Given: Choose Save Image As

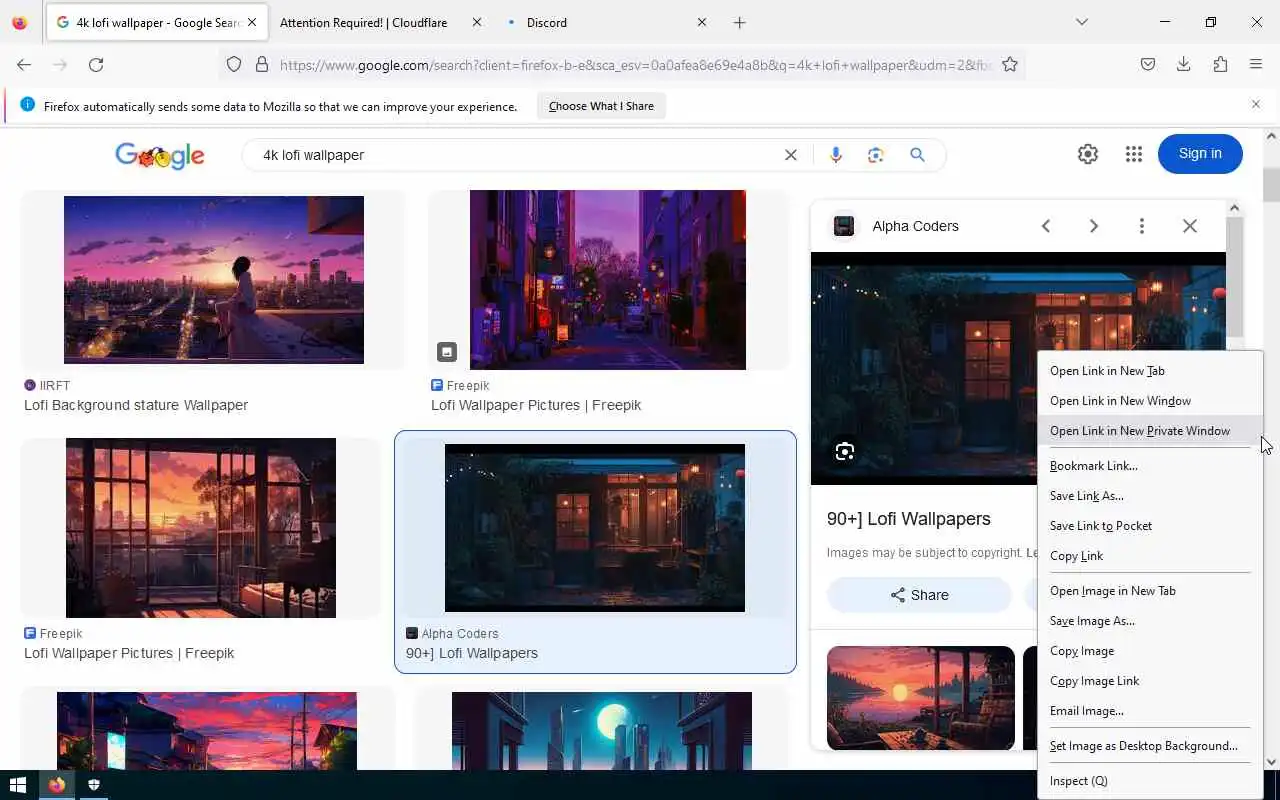Looking at the screenshot, I should pos(1150,621).
